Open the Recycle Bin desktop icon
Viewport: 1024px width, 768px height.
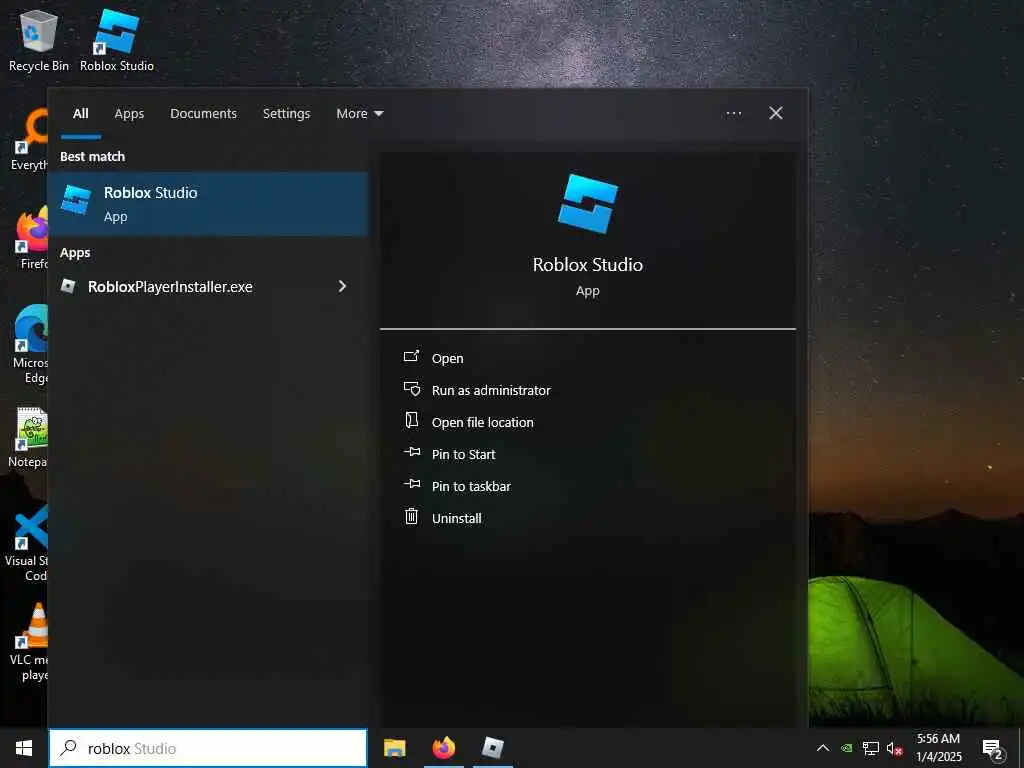pyautogui.click(x=39, y=40)
